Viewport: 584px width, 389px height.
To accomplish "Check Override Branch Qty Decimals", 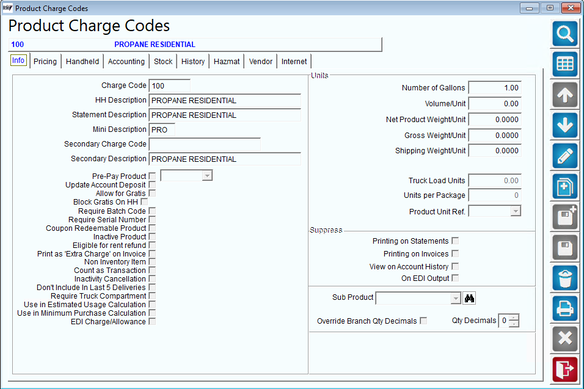I will click(x=423, y=320).
